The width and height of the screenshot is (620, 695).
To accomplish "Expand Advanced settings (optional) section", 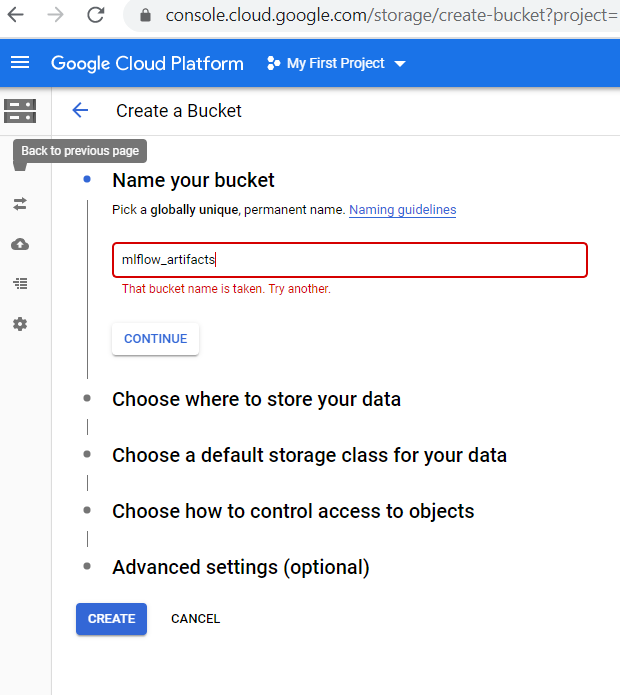I will 240,567.
